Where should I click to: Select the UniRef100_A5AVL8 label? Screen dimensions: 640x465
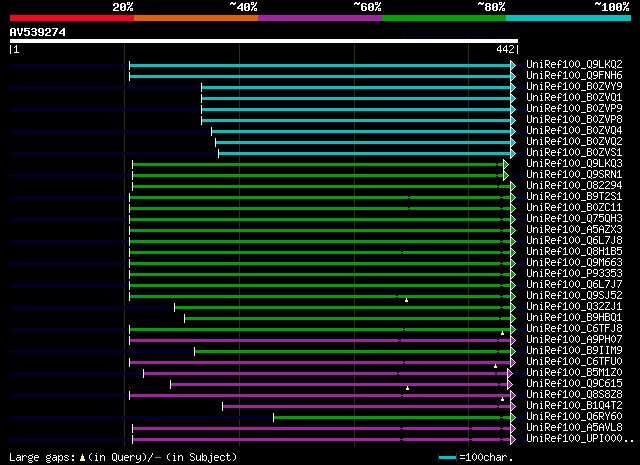[574, 428]
